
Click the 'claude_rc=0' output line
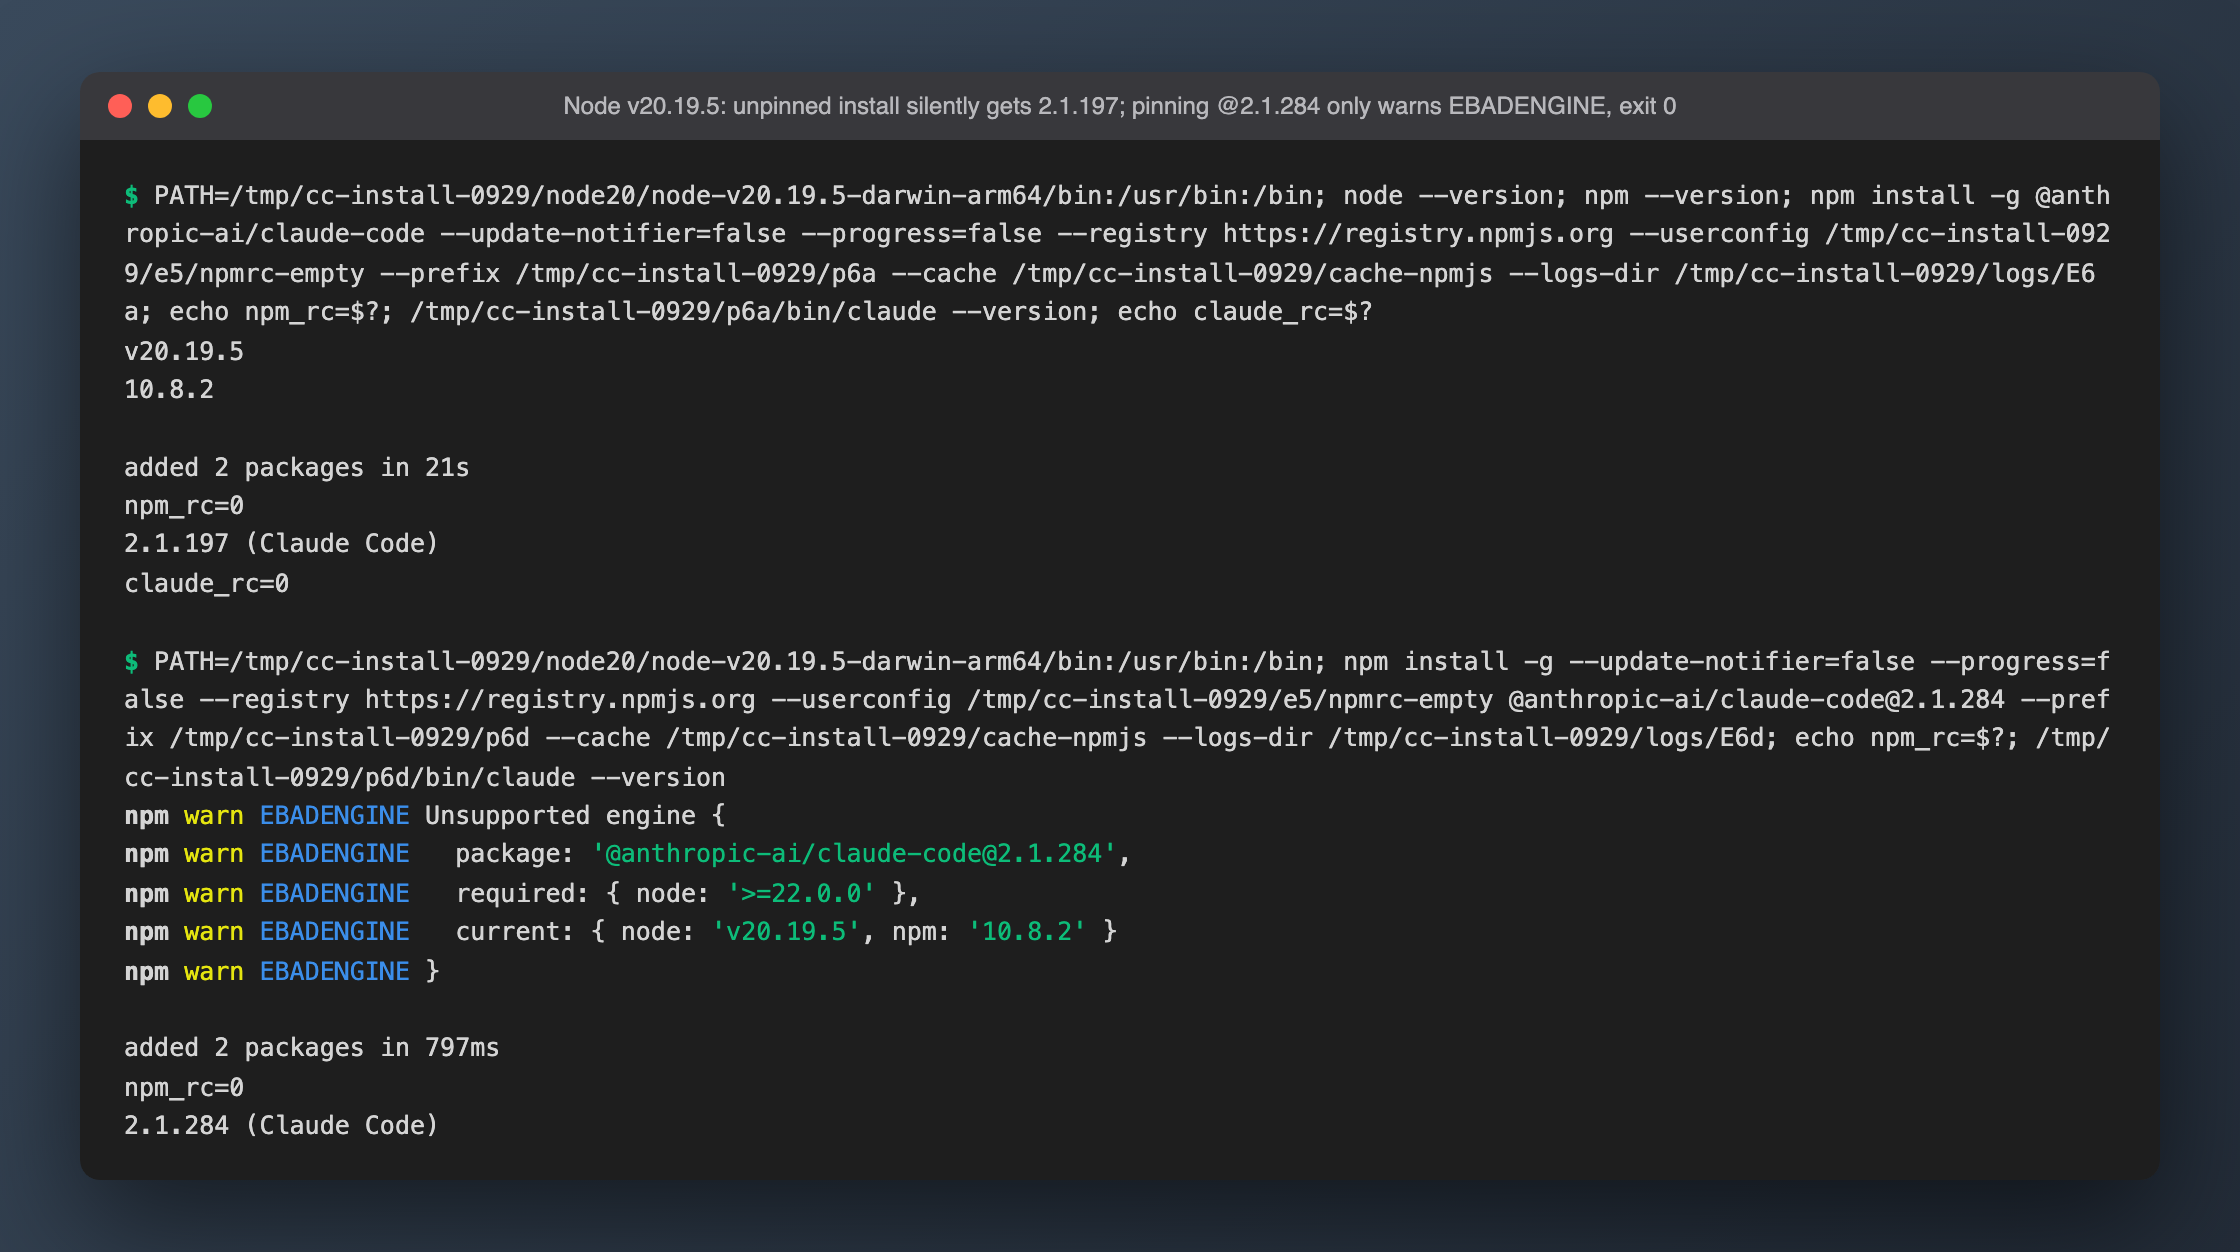207,584
